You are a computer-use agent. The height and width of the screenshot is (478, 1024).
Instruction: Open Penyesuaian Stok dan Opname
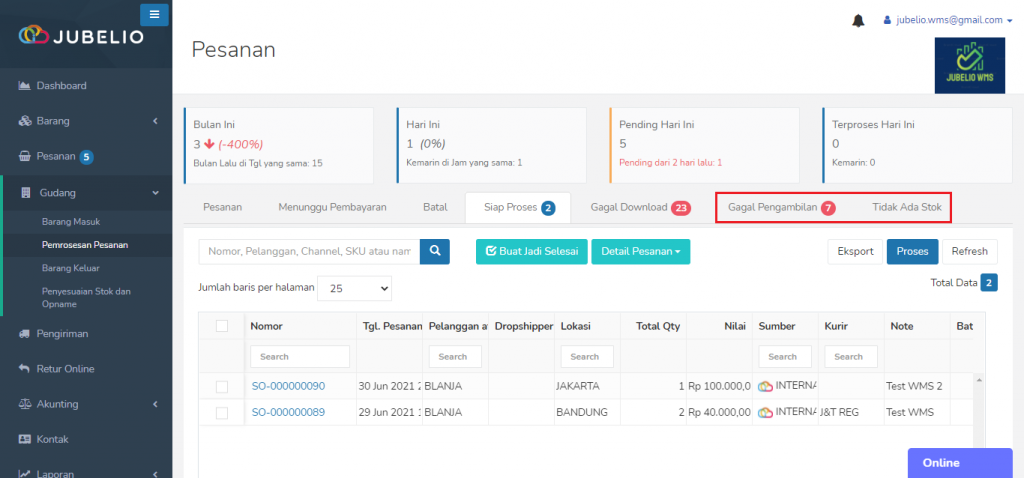click(x=86, y=298)
